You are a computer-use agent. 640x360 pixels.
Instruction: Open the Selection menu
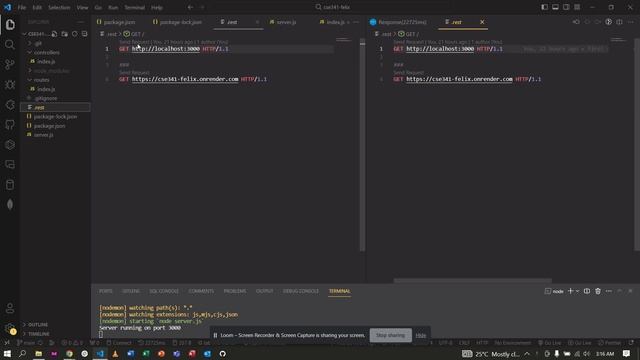[x=59, y=7]
